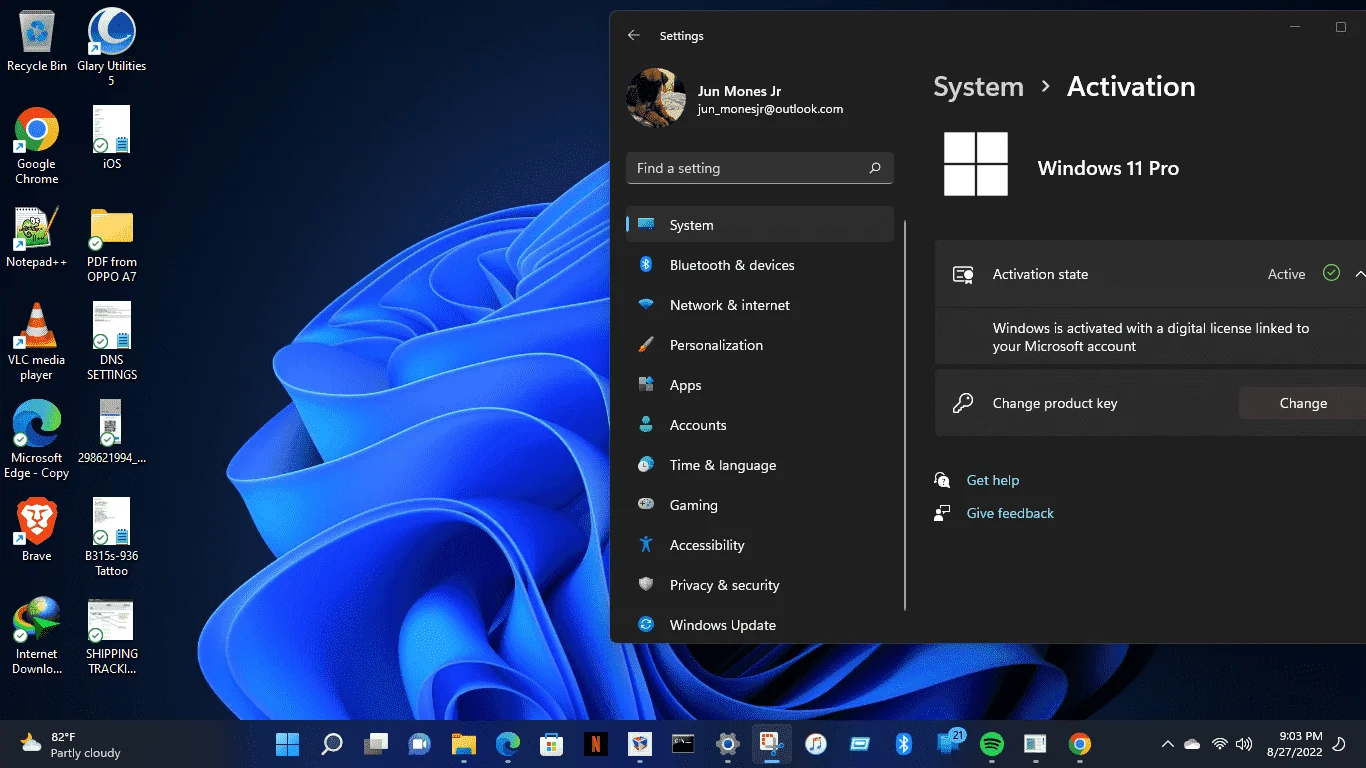This screenshot has width=1366, height=768.
Task: Open the Recycle Bin desktop icon
Action: pyautogui.click(x=37, y=41)
